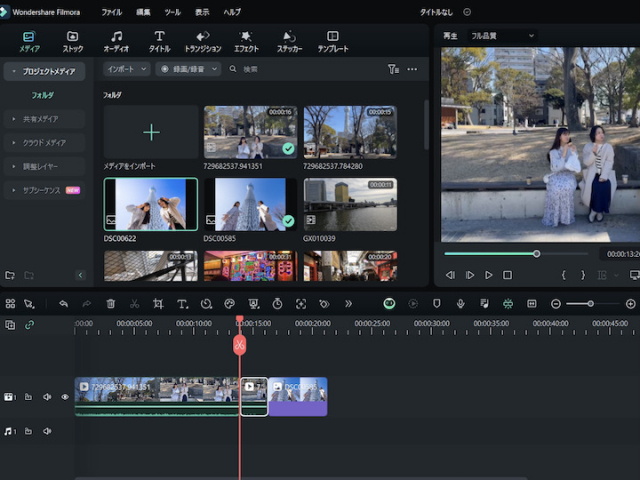Screen dimensions: 640x480
Task: Expand the 共有メディア tree item
Action: (42, 119)
